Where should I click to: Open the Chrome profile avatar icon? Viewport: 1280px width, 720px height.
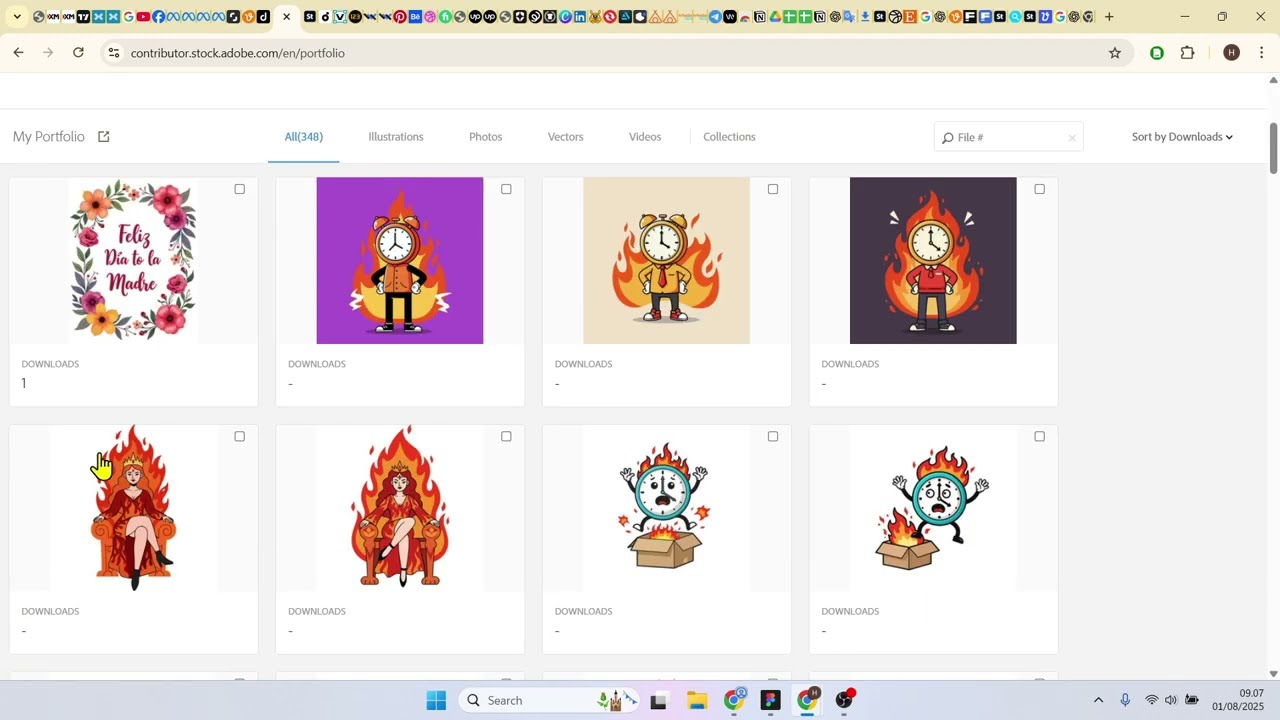[x=1231, y=53]
